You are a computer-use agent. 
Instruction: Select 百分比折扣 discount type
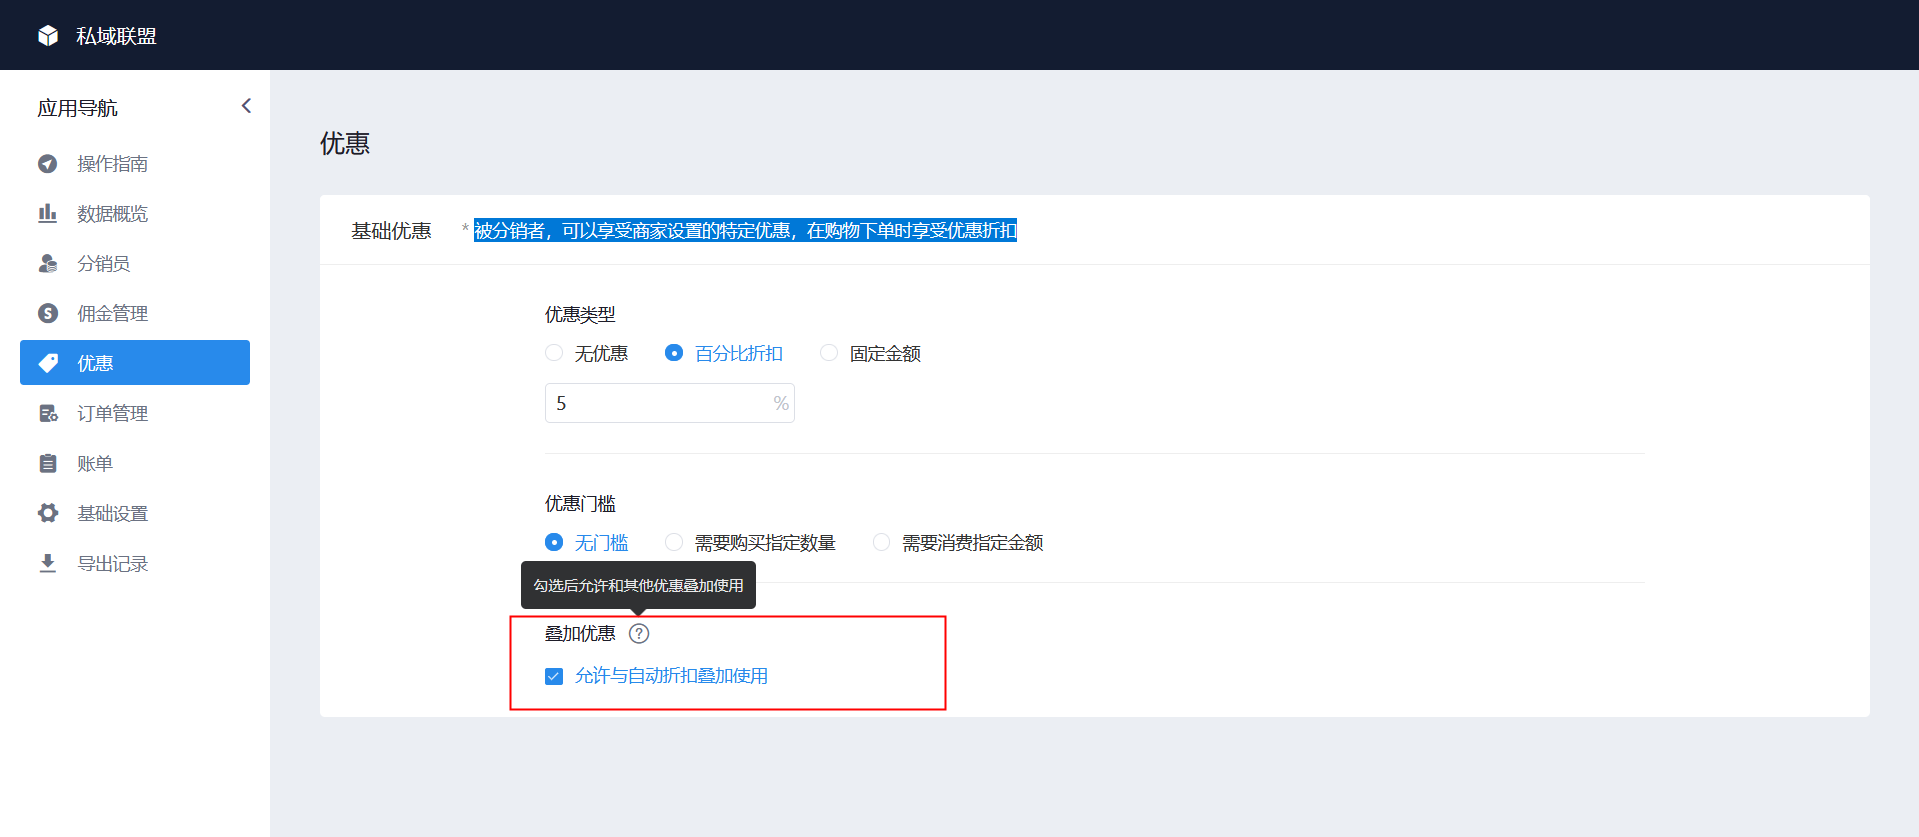click(674, 353)
